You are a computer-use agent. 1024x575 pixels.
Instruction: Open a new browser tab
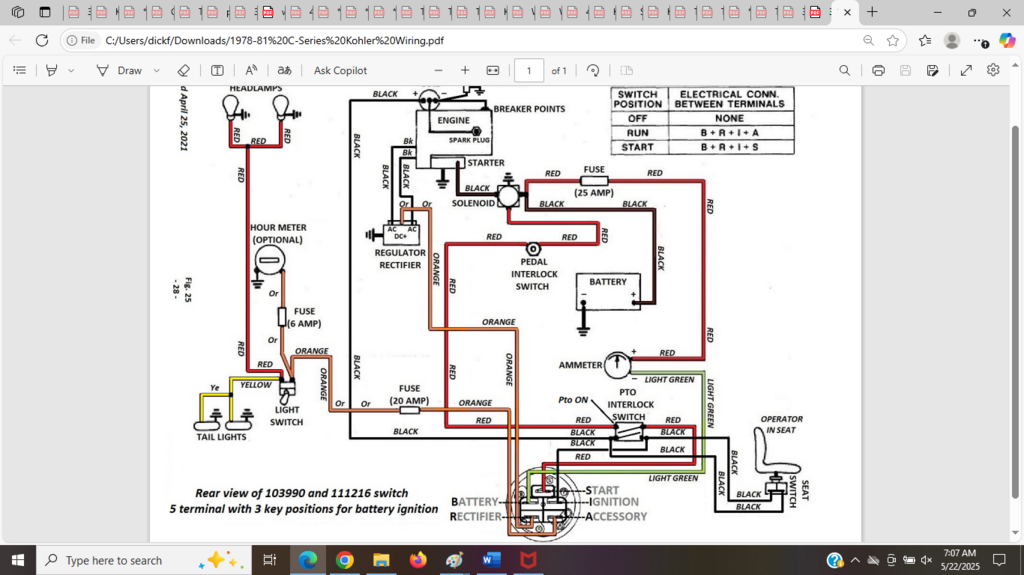[x=872, y=12]
